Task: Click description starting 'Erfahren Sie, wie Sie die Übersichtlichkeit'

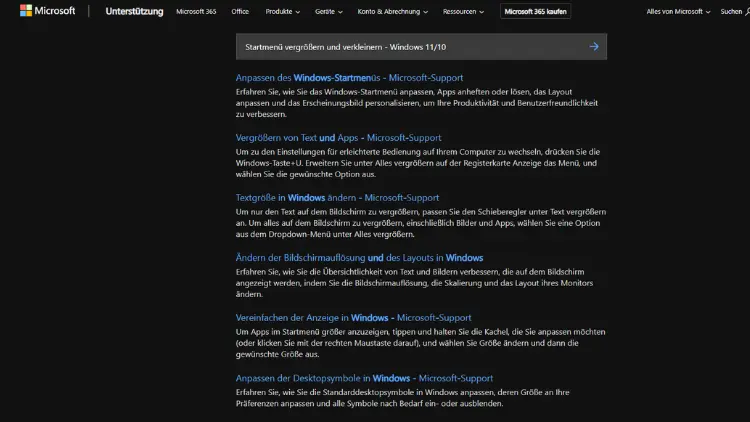Action: (x=414, y=283)
